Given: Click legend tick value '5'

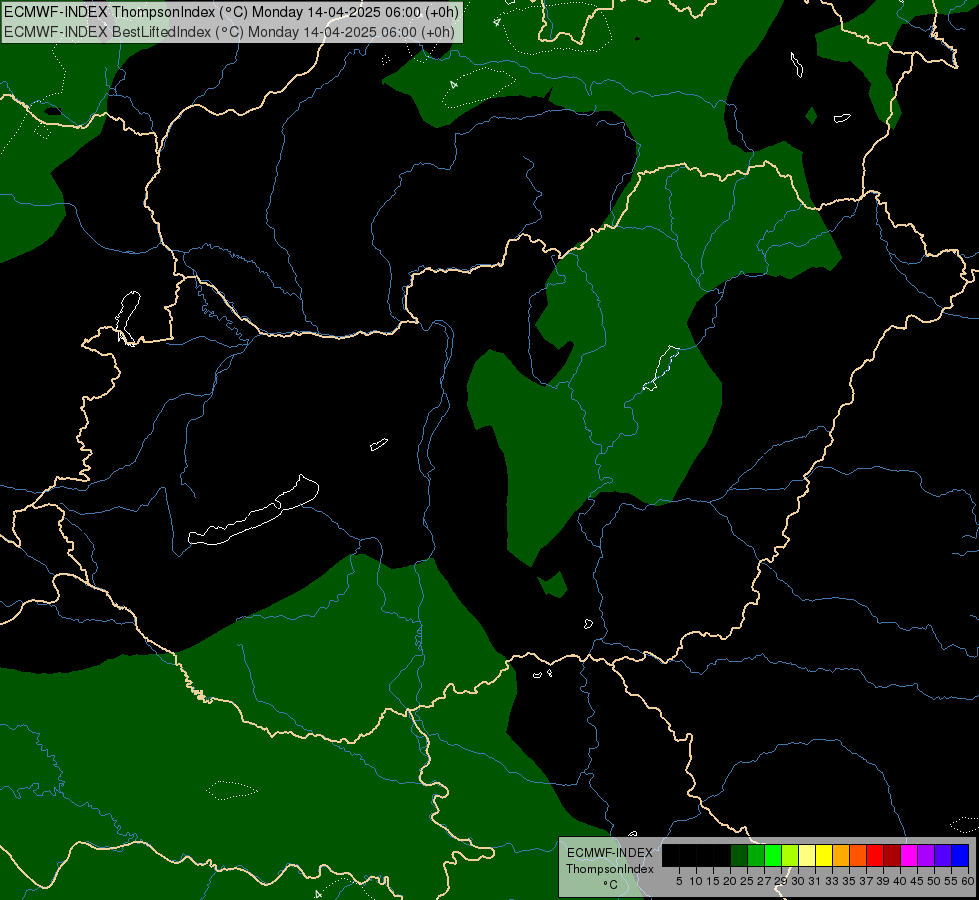Looking at the screenshot, I should 679,881.
